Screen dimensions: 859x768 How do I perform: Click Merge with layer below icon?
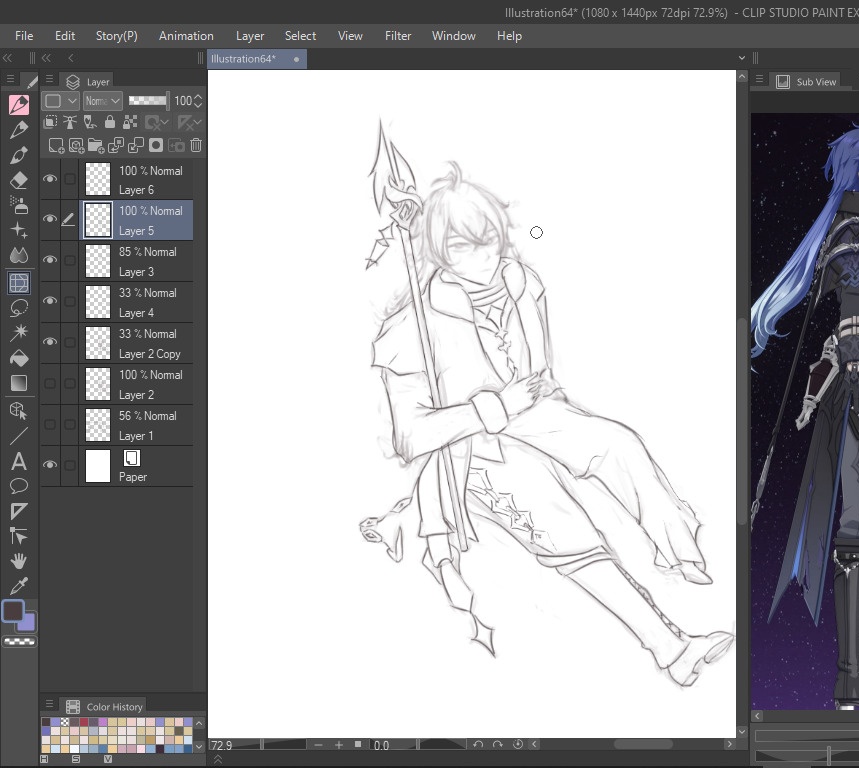coord(136,145)
